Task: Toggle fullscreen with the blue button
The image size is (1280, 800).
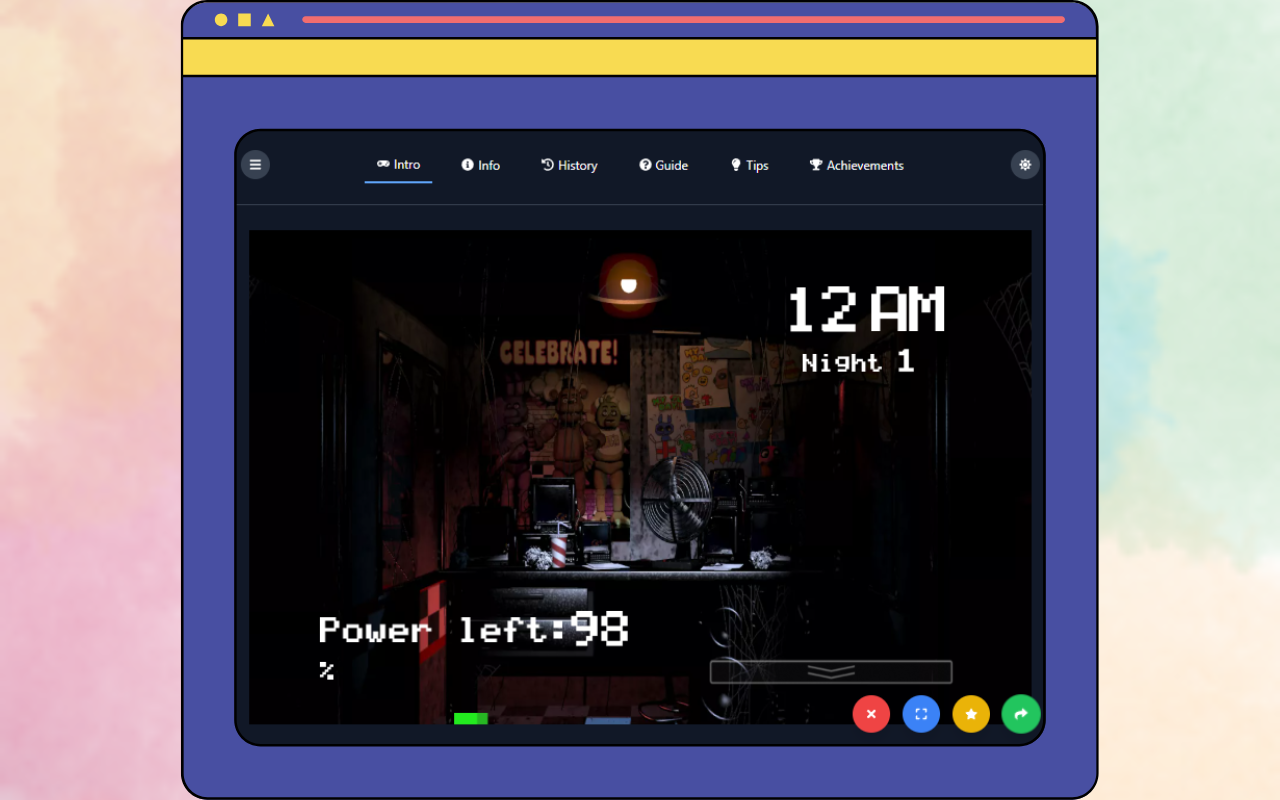Action: coord(921,714)
